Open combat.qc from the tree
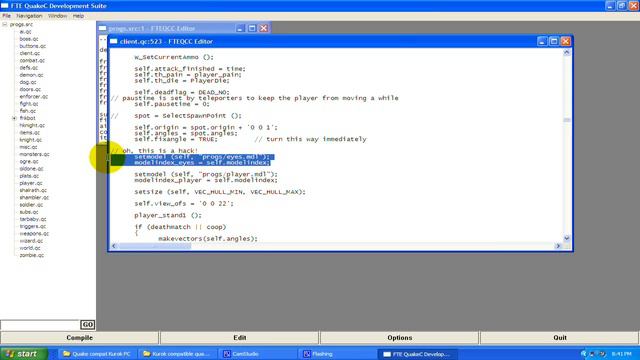This screenshot has height=360, width=640. (x=32, y=60)
